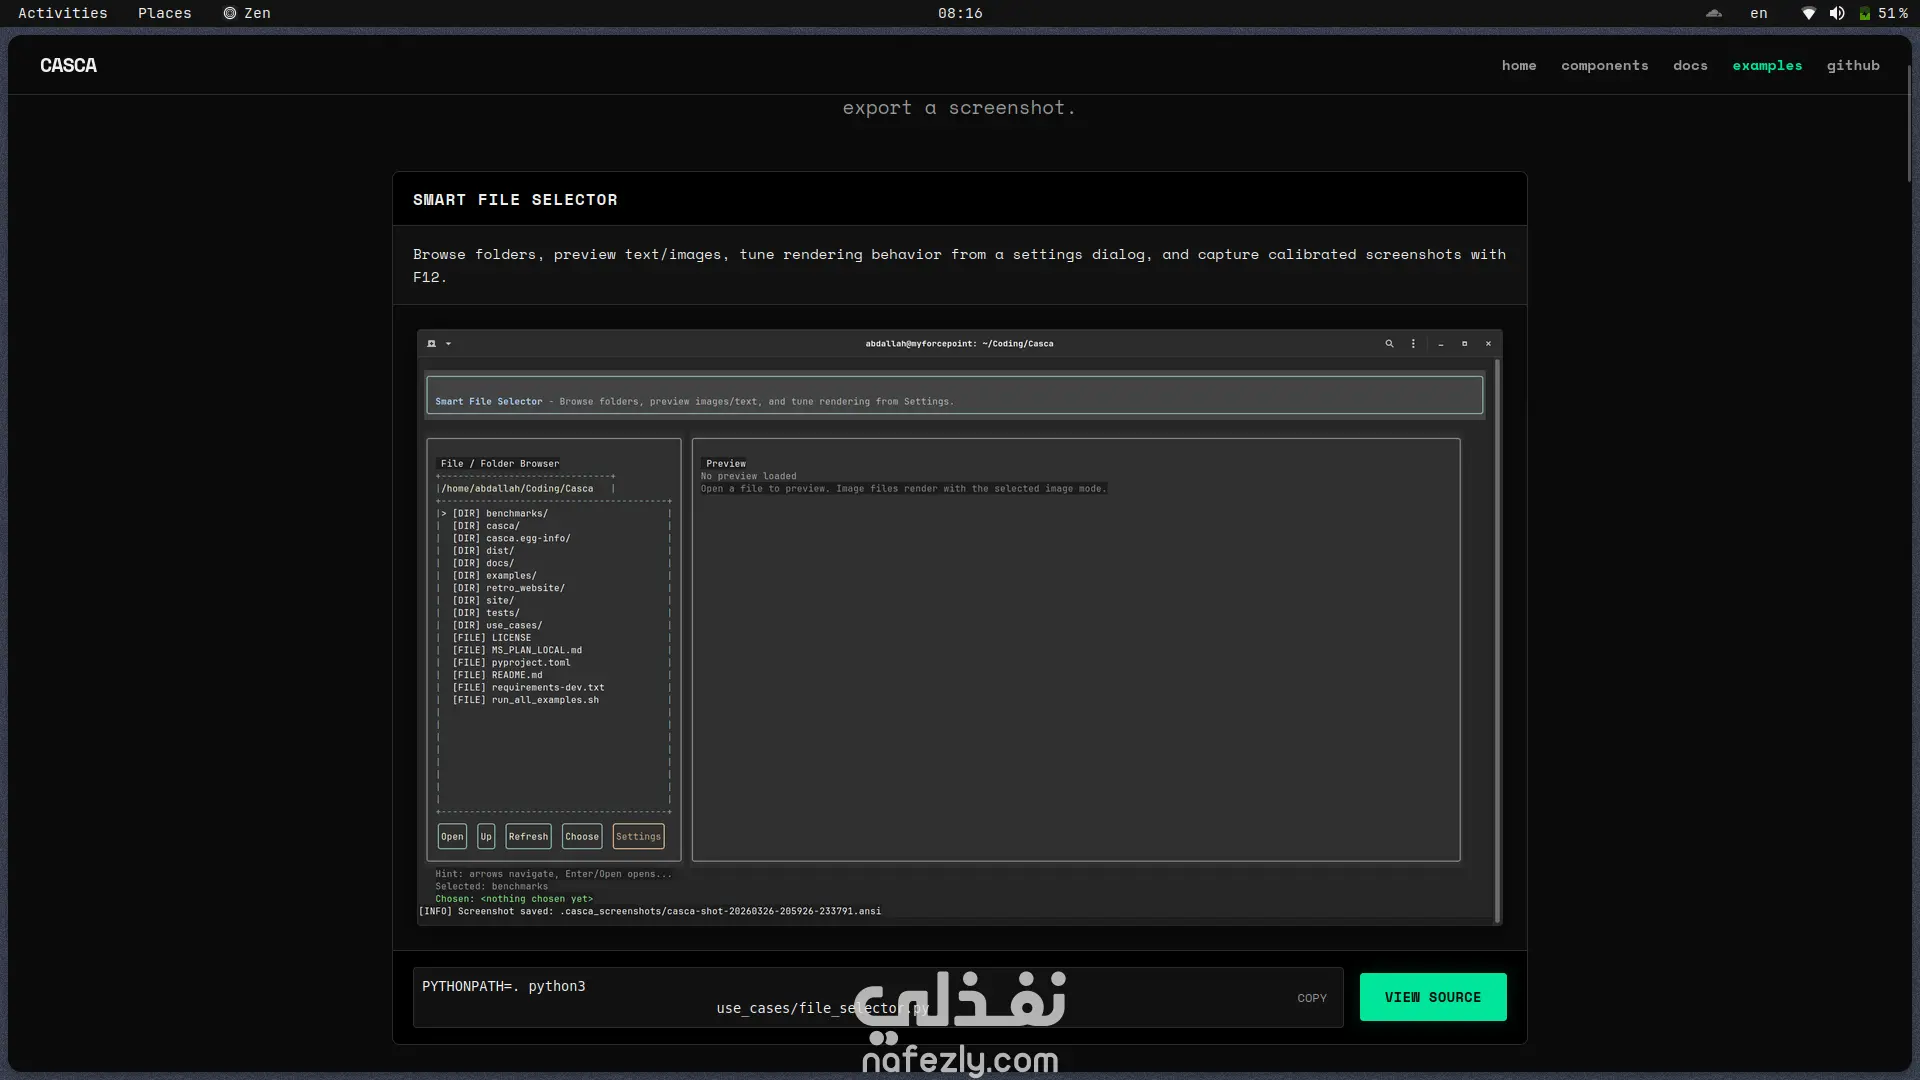Viewport: 1920px width, 1080px height.
Task: Click the battery status icon
Action: [1865, 13]
